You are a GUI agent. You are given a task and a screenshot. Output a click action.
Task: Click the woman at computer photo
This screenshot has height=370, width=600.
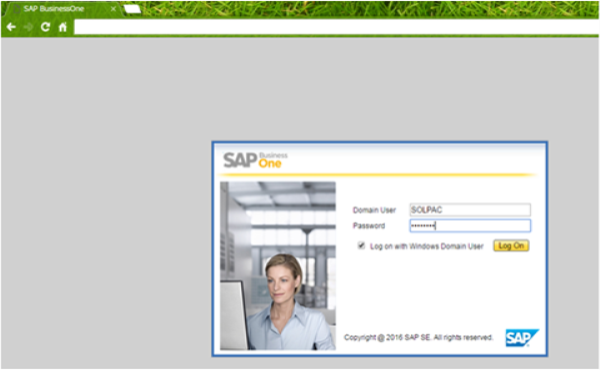[278, 266]
